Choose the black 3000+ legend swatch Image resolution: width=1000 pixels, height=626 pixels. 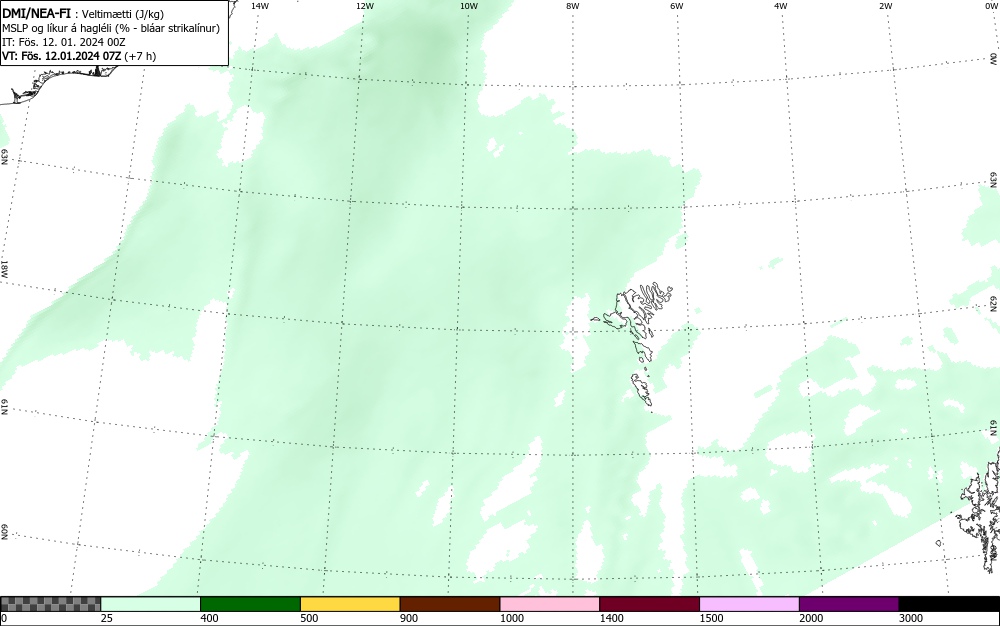click(x=949, y=604)
